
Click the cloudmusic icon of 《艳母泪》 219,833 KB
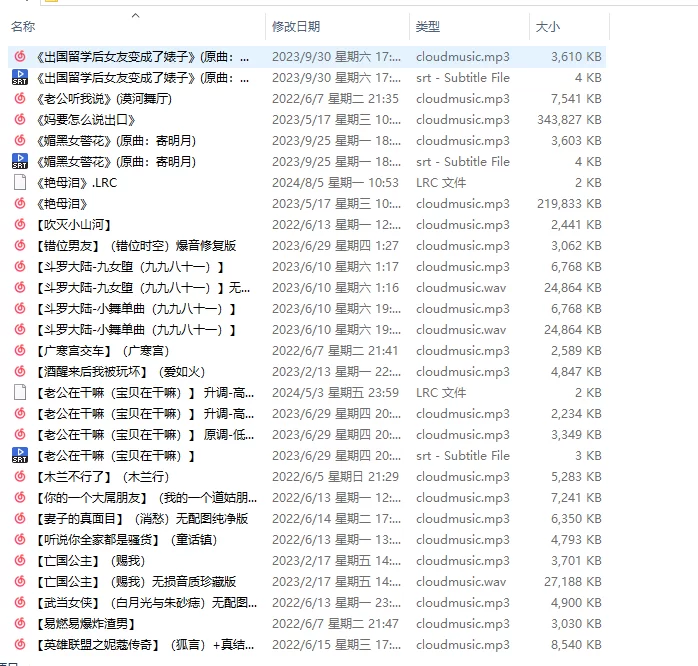pos(20,203)
